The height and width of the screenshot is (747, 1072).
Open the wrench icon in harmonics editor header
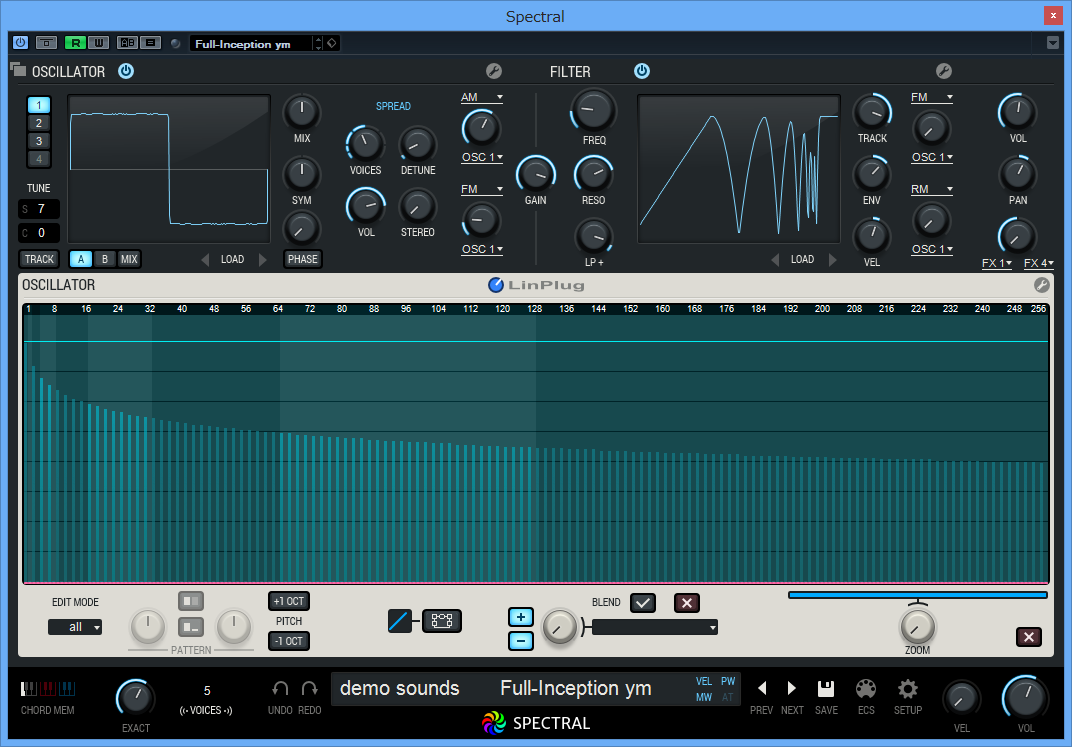coord(1041,285)
